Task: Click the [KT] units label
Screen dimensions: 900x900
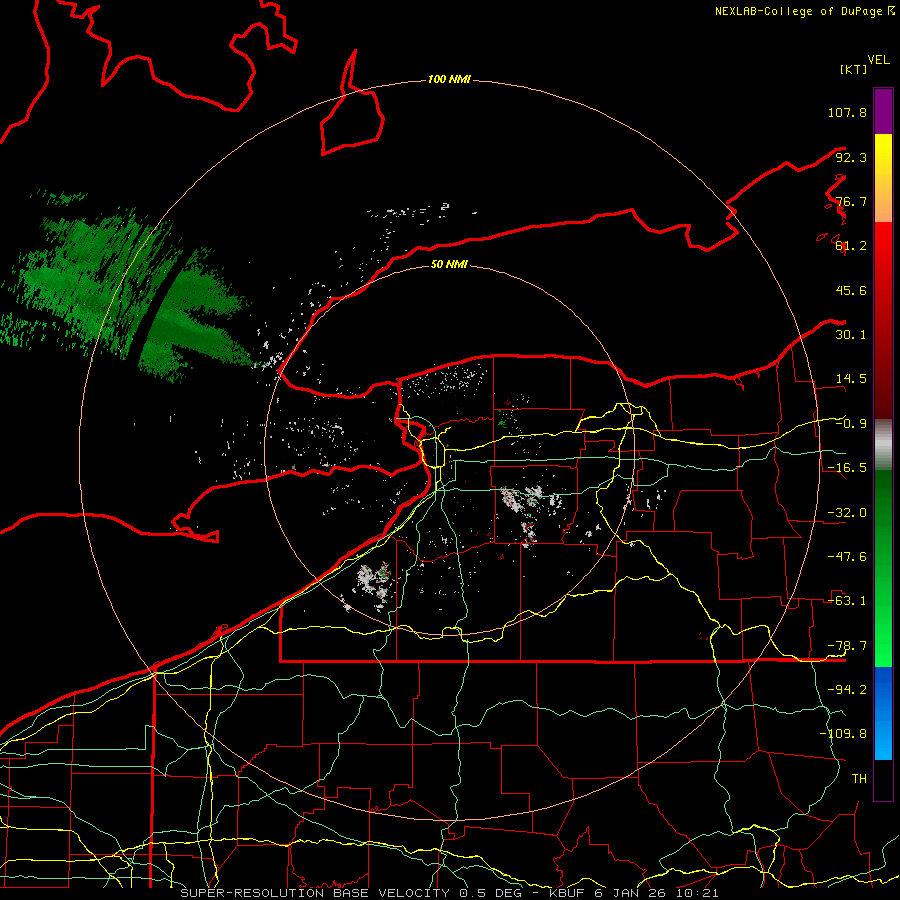Action: tap(853, 69)
